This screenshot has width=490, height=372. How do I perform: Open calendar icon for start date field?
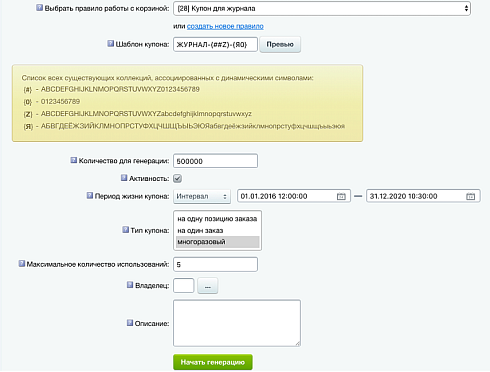341,196
